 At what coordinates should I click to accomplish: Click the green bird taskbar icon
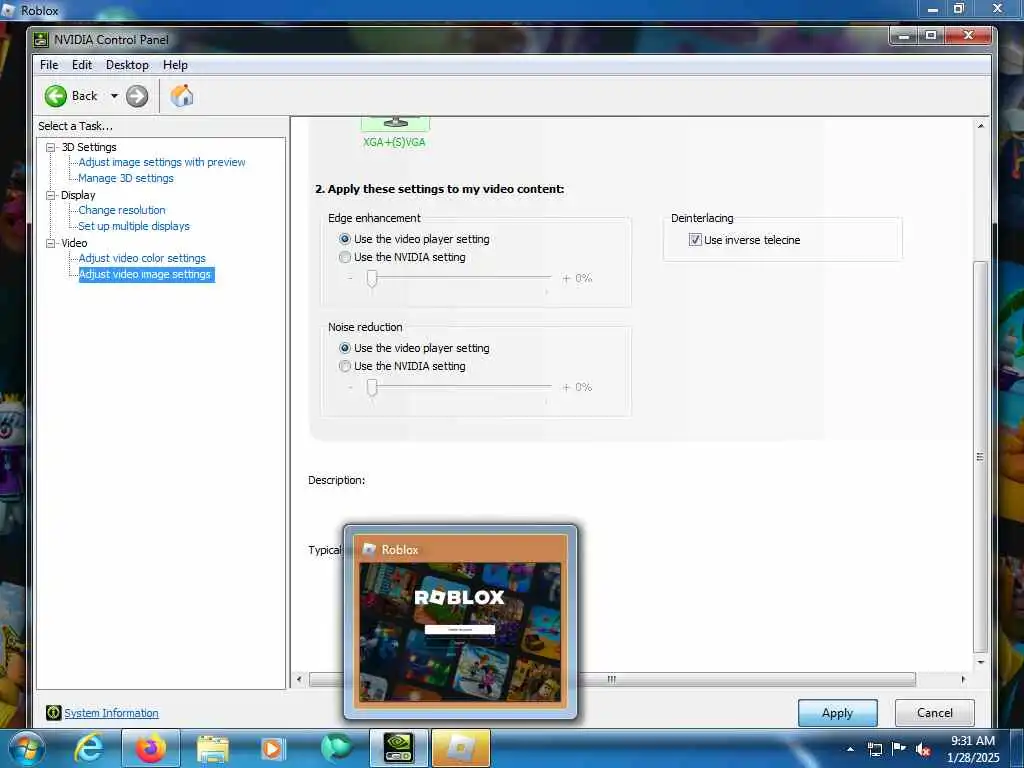[x=336, y=748]
